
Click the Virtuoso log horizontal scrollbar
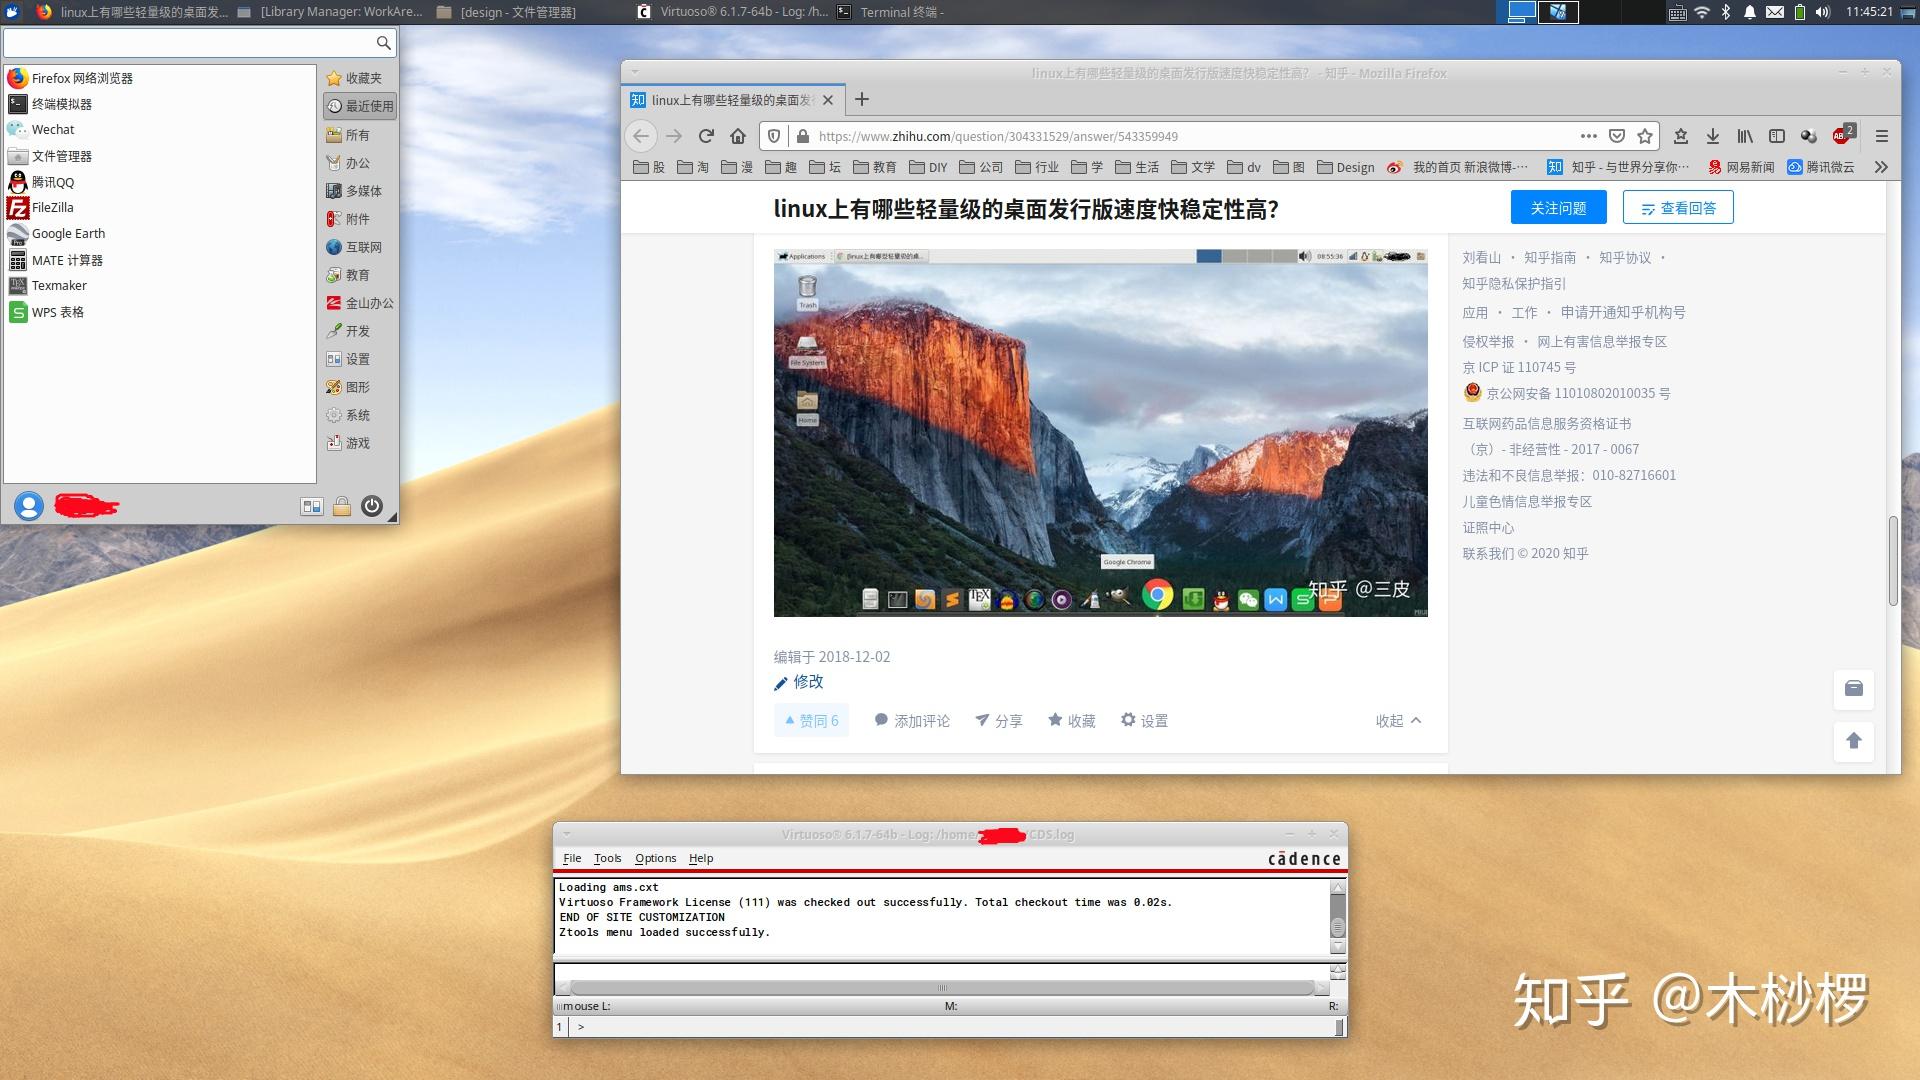pos(941,988)
